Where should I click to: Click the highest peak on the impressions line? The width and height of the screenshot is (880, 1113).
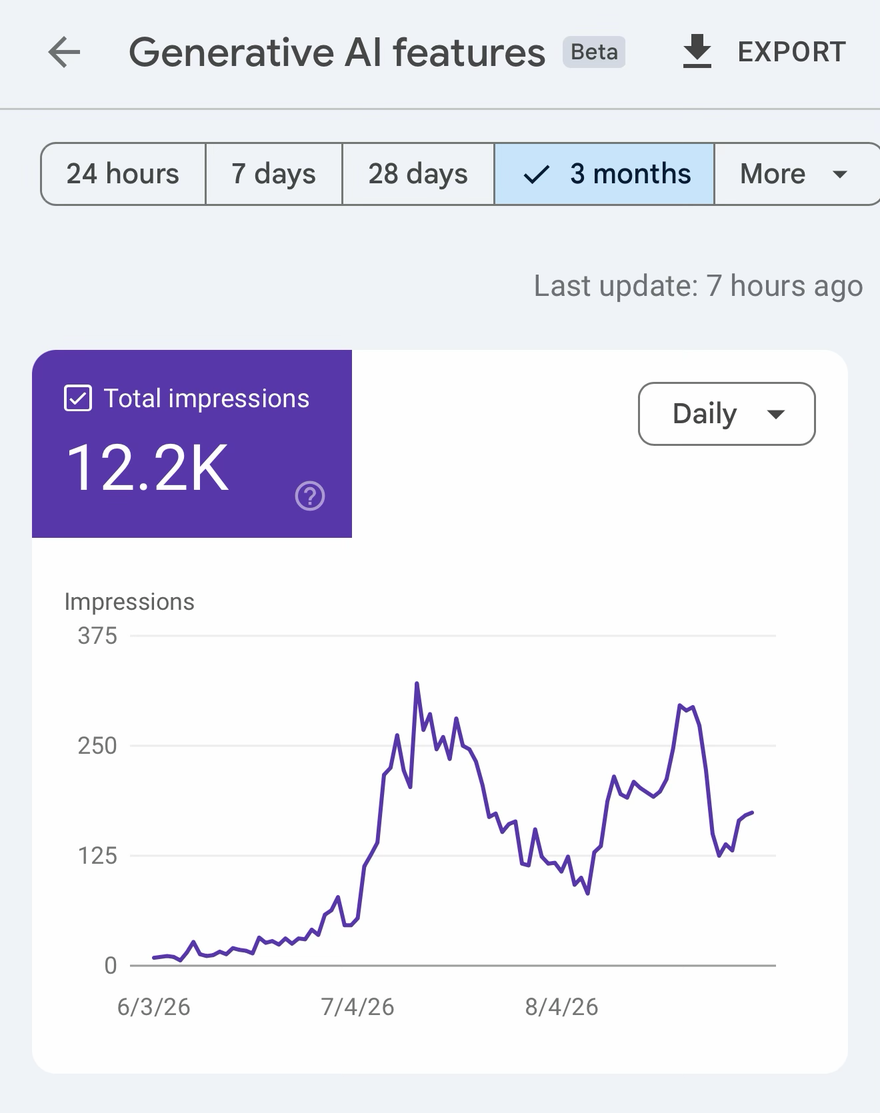pyautogui.click(x=417, y=683)
